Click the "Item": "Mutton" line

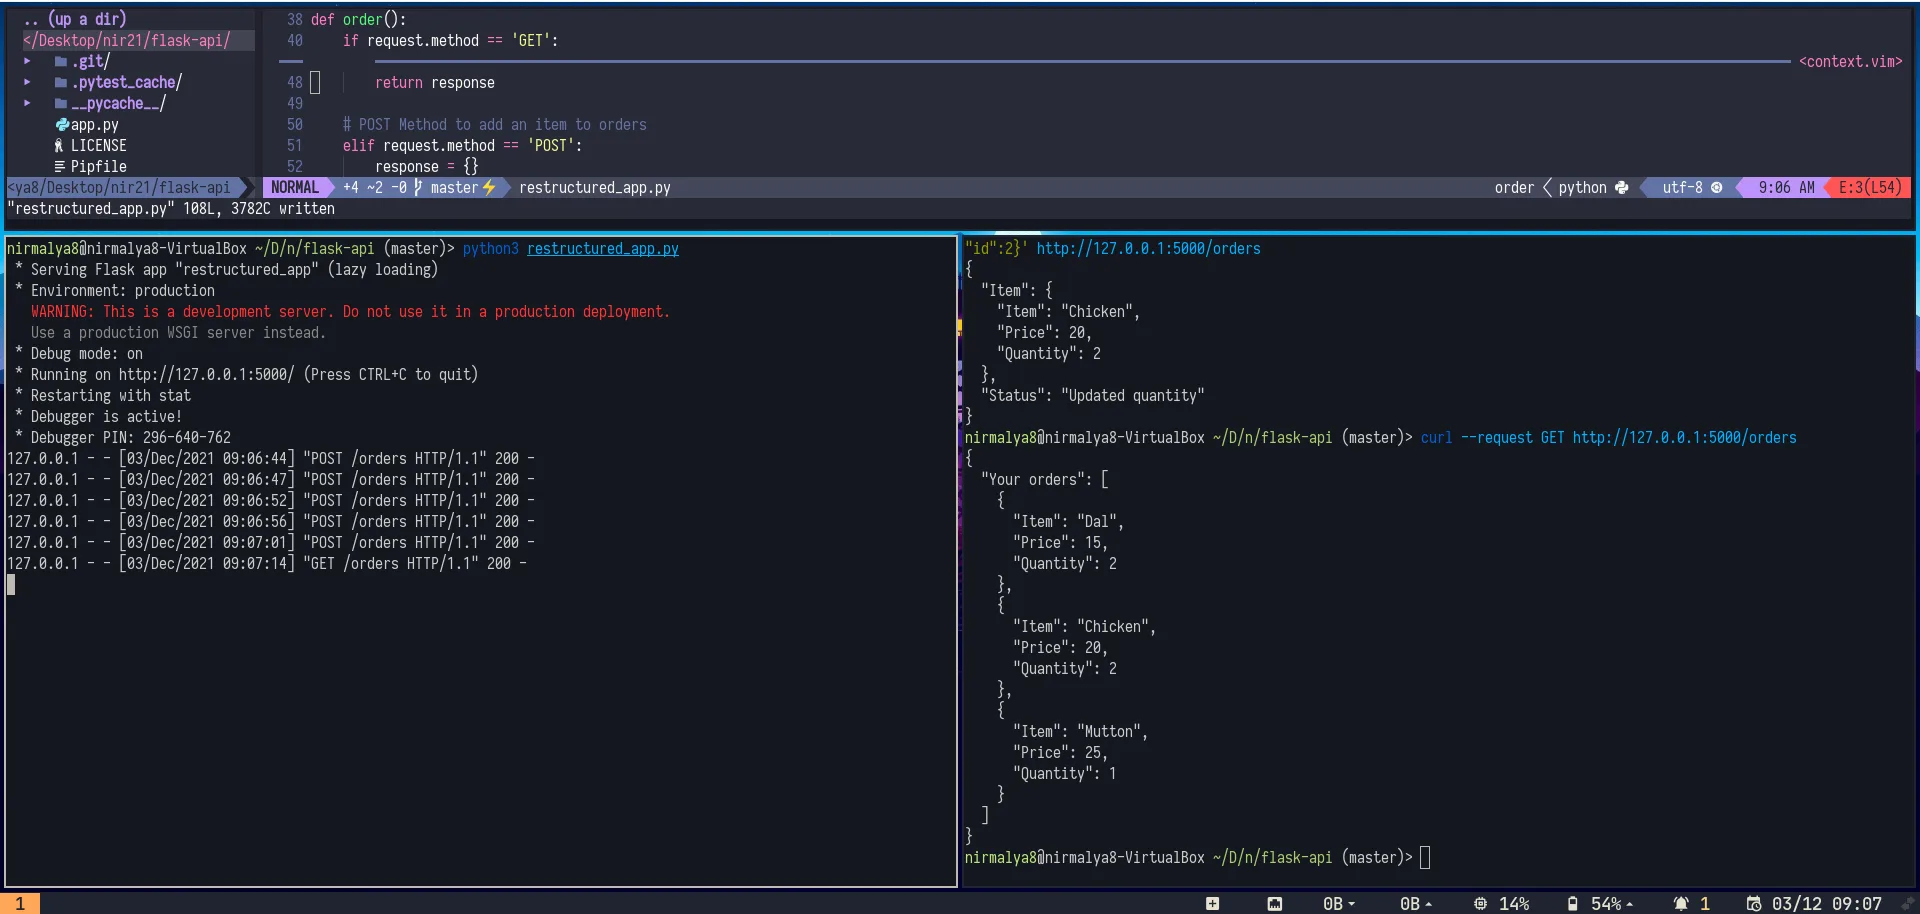1080,731
